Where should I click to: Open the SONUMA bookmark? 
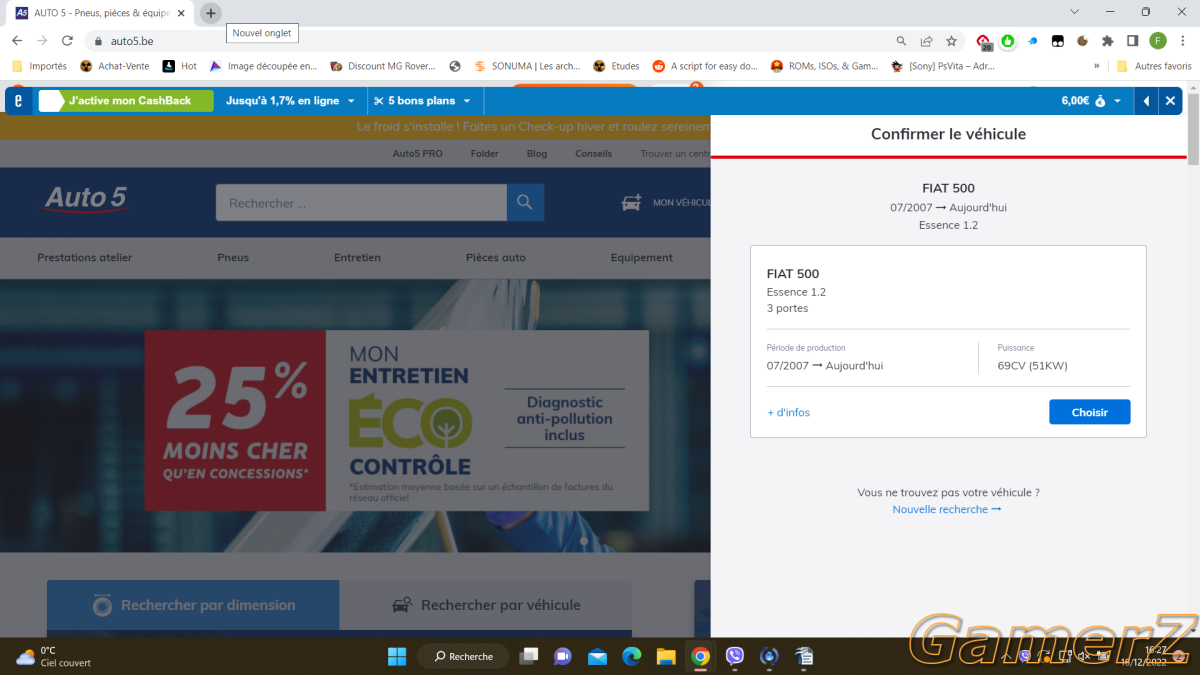(x=527, y=66)
